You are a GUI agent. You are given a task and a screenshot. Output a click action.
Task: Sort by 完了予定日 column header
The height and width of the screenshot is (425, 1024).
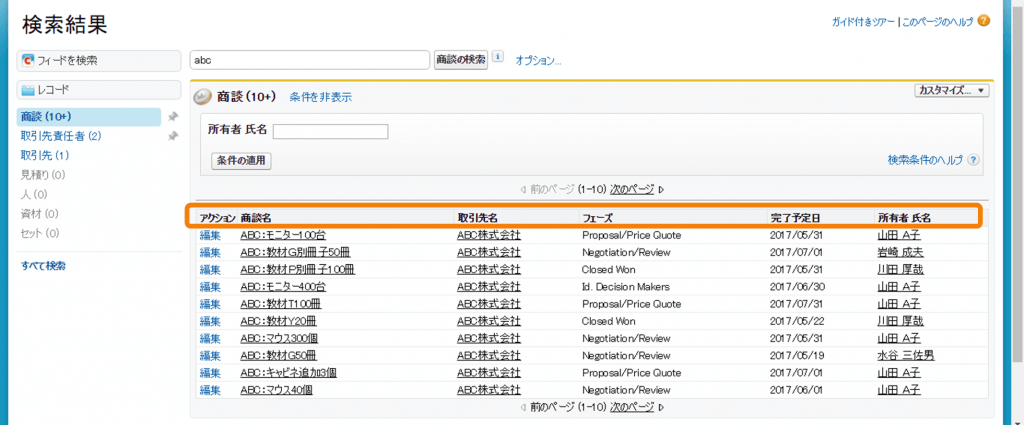pos(795,217)
